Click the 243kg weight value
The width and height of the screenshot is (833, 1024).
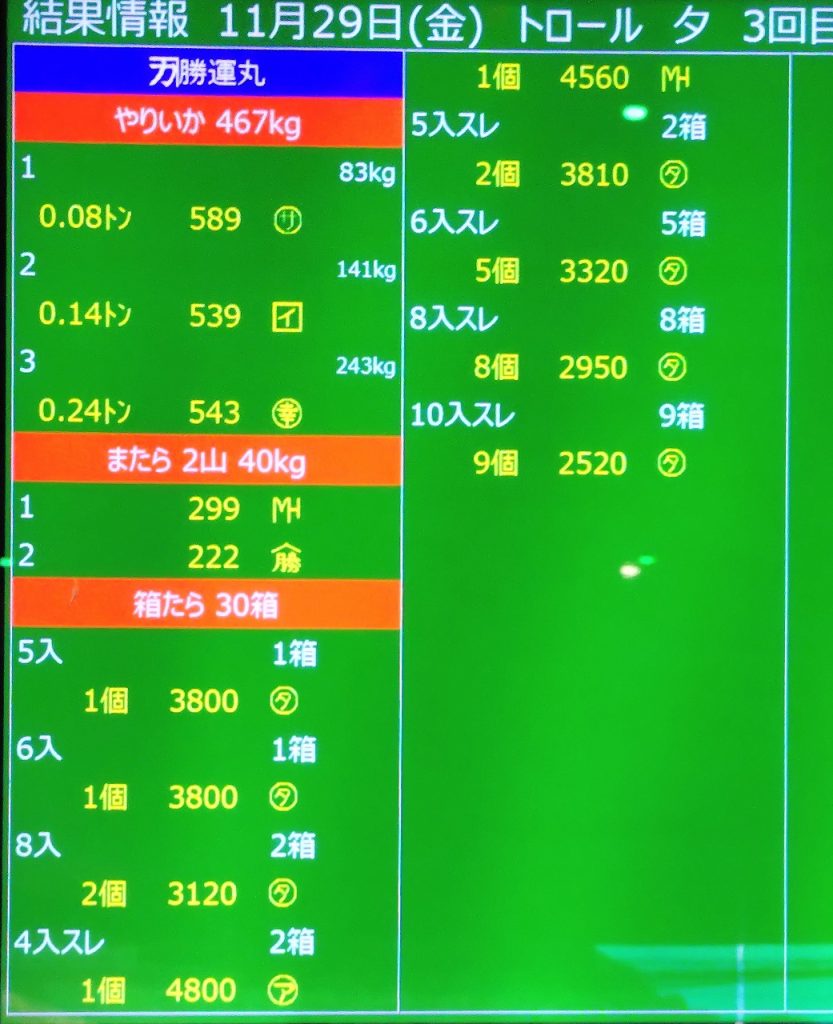pyautogui.click(x=365, y=366)
